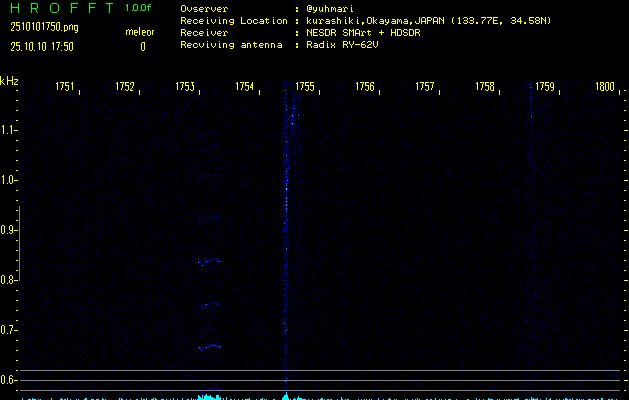Click the observer name @yuhmari
The height and width of the screenshot is (400, 629).
point(330,8)
